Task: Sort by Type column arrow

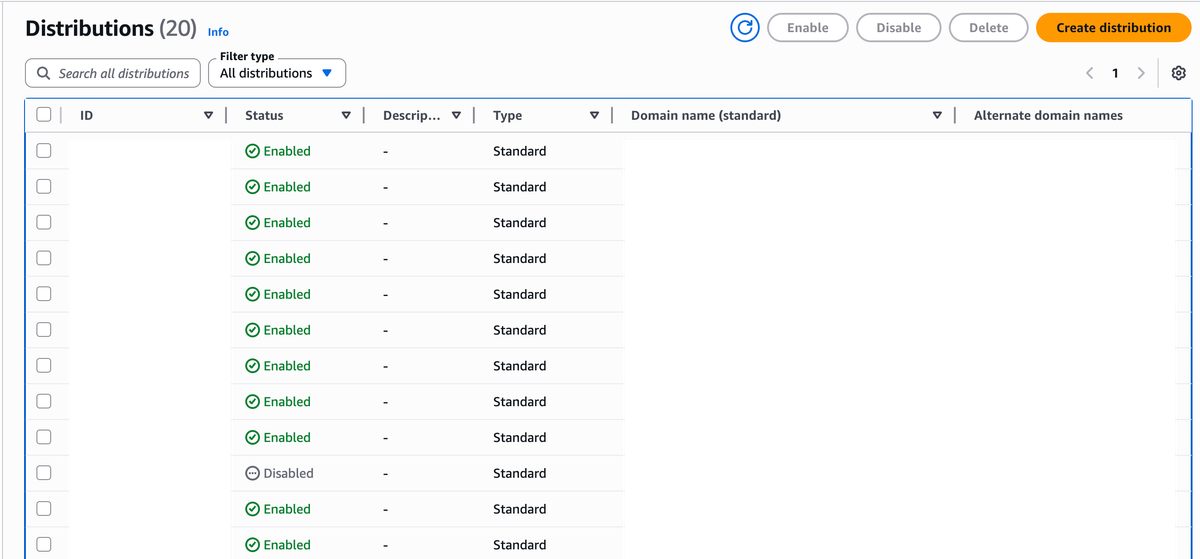Action: pos(594,115)
